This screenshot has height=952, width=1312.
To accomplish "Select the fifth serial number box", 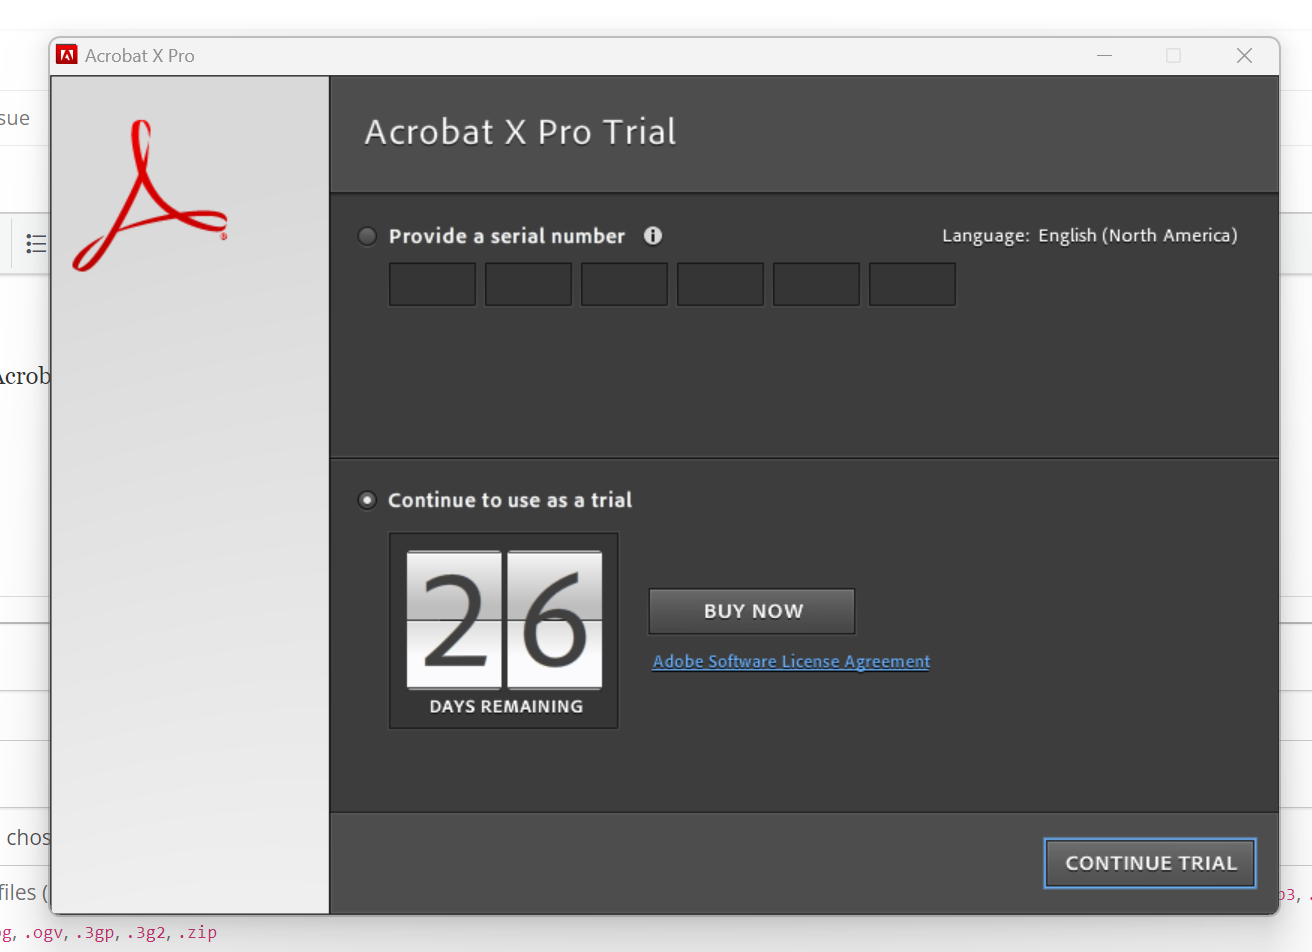I will tap(816, 284).
